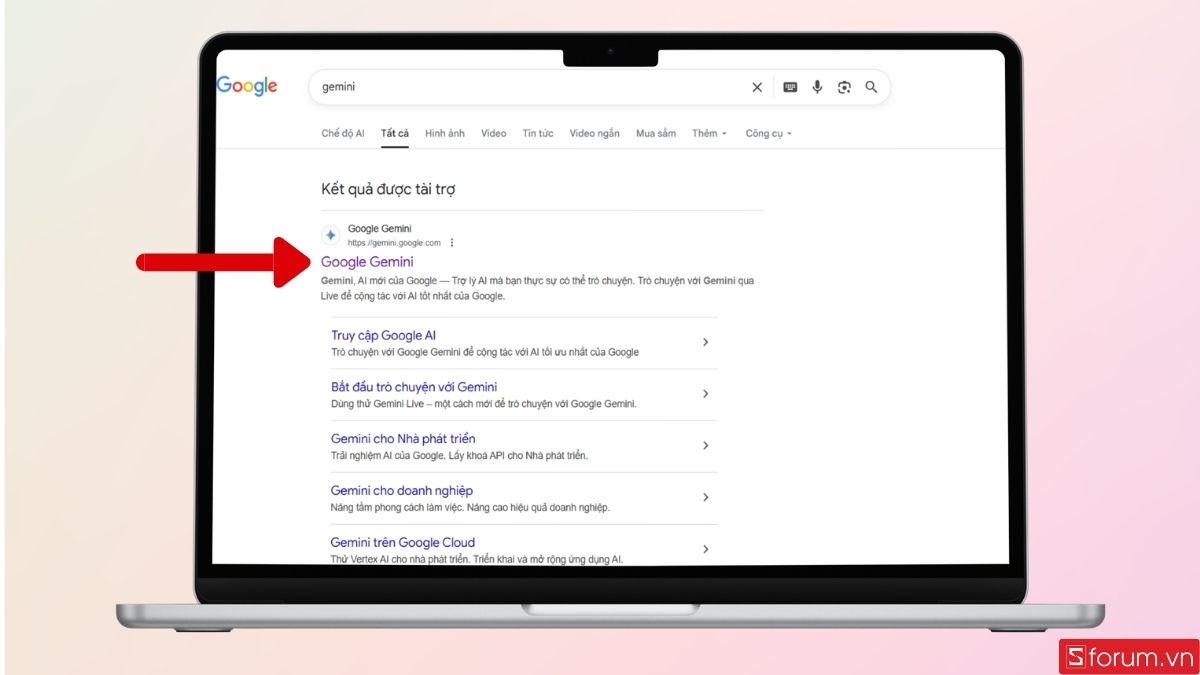Click the Google Gemini sparkle favicon
Viewport: 1200px width, 675px height.
(x=330, y=235)
